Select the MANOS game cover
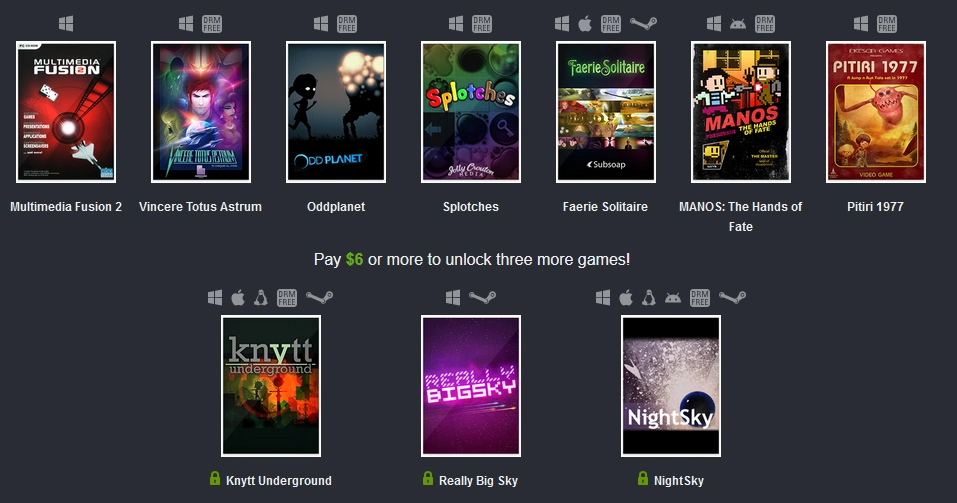The width and height of the screenshot is (957, 503). tap(740, 112)
